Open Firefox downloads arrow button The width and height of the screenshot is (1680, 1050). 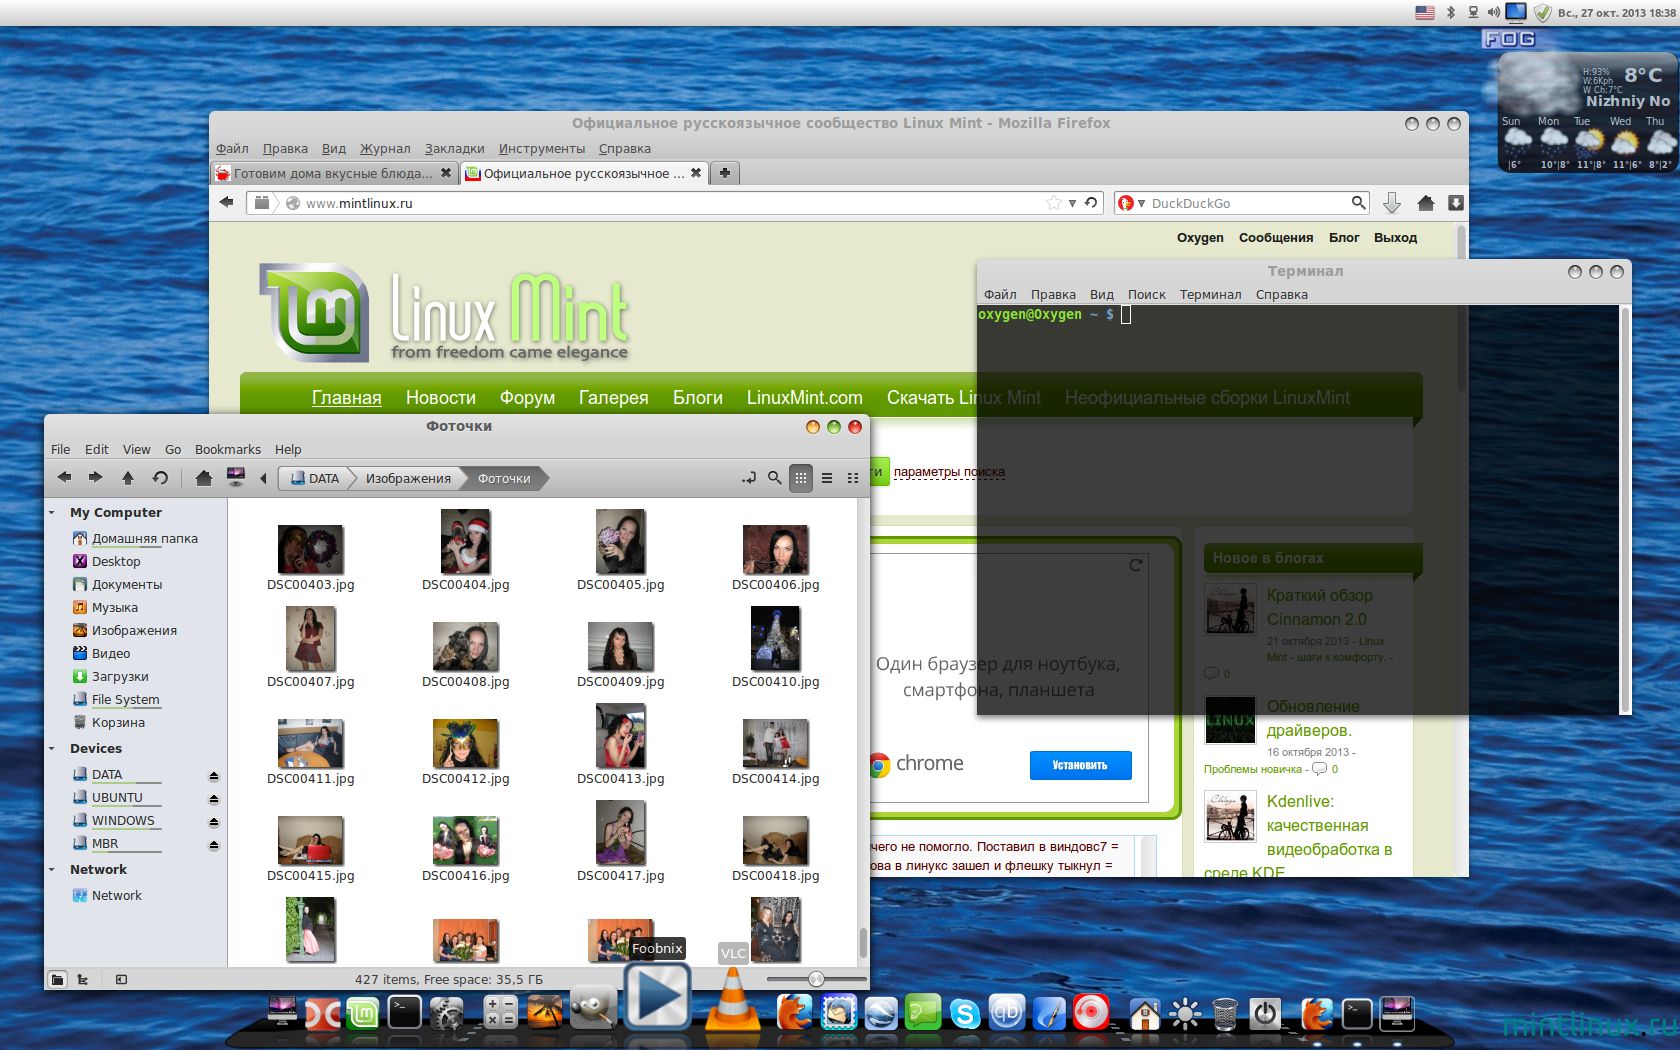tap(1392, 203)
